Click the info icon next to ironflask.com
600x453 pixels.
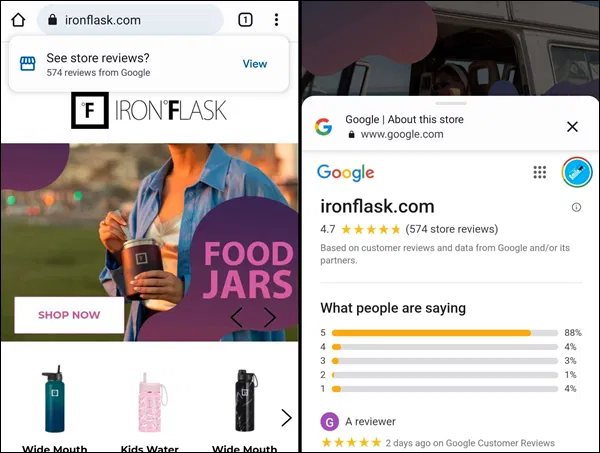tap(576, 207)
